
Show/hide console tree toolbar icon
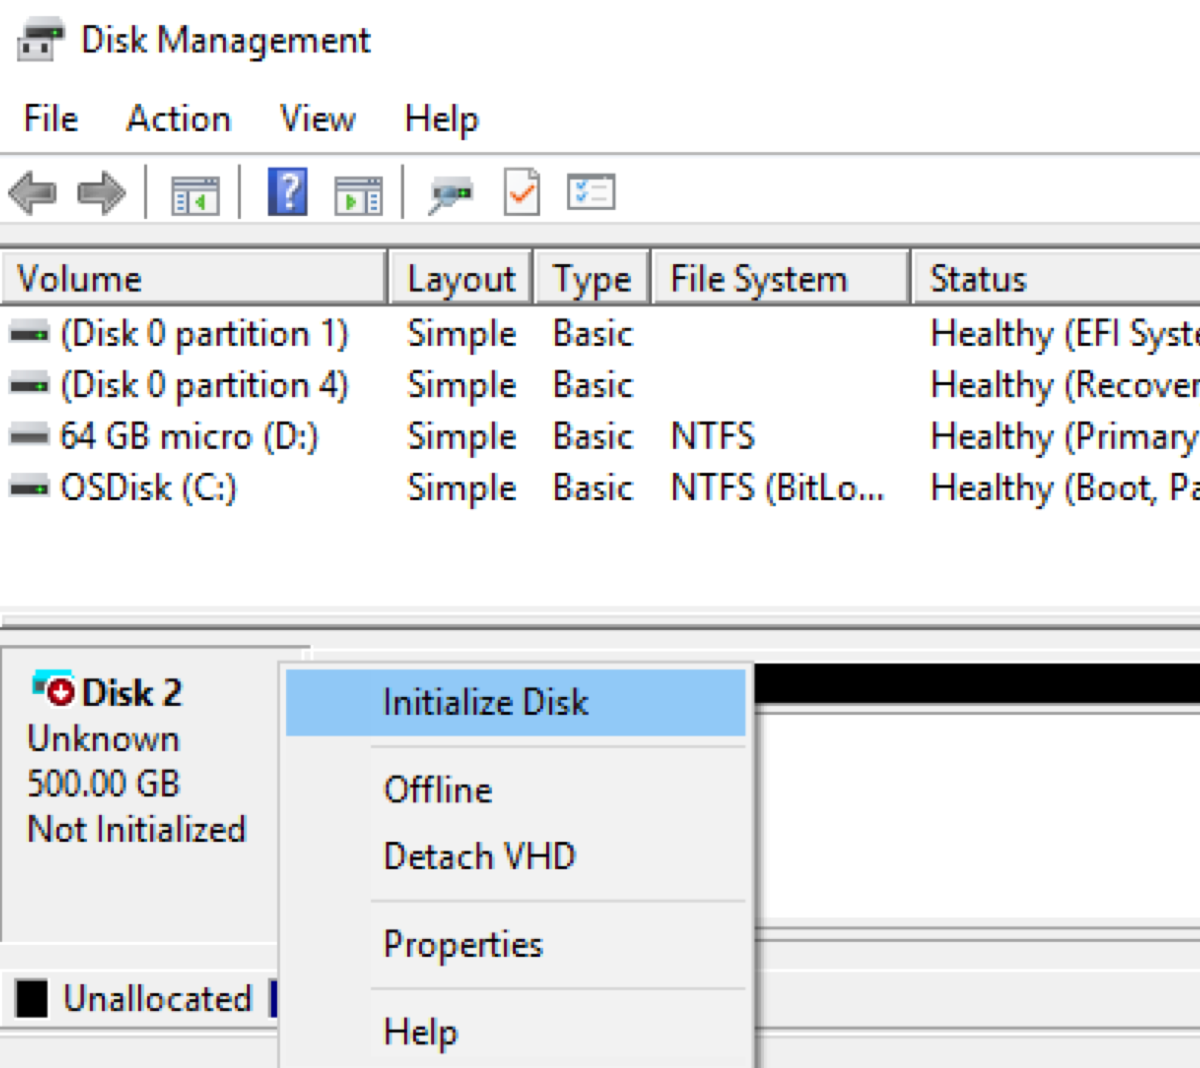pos(195,194)
